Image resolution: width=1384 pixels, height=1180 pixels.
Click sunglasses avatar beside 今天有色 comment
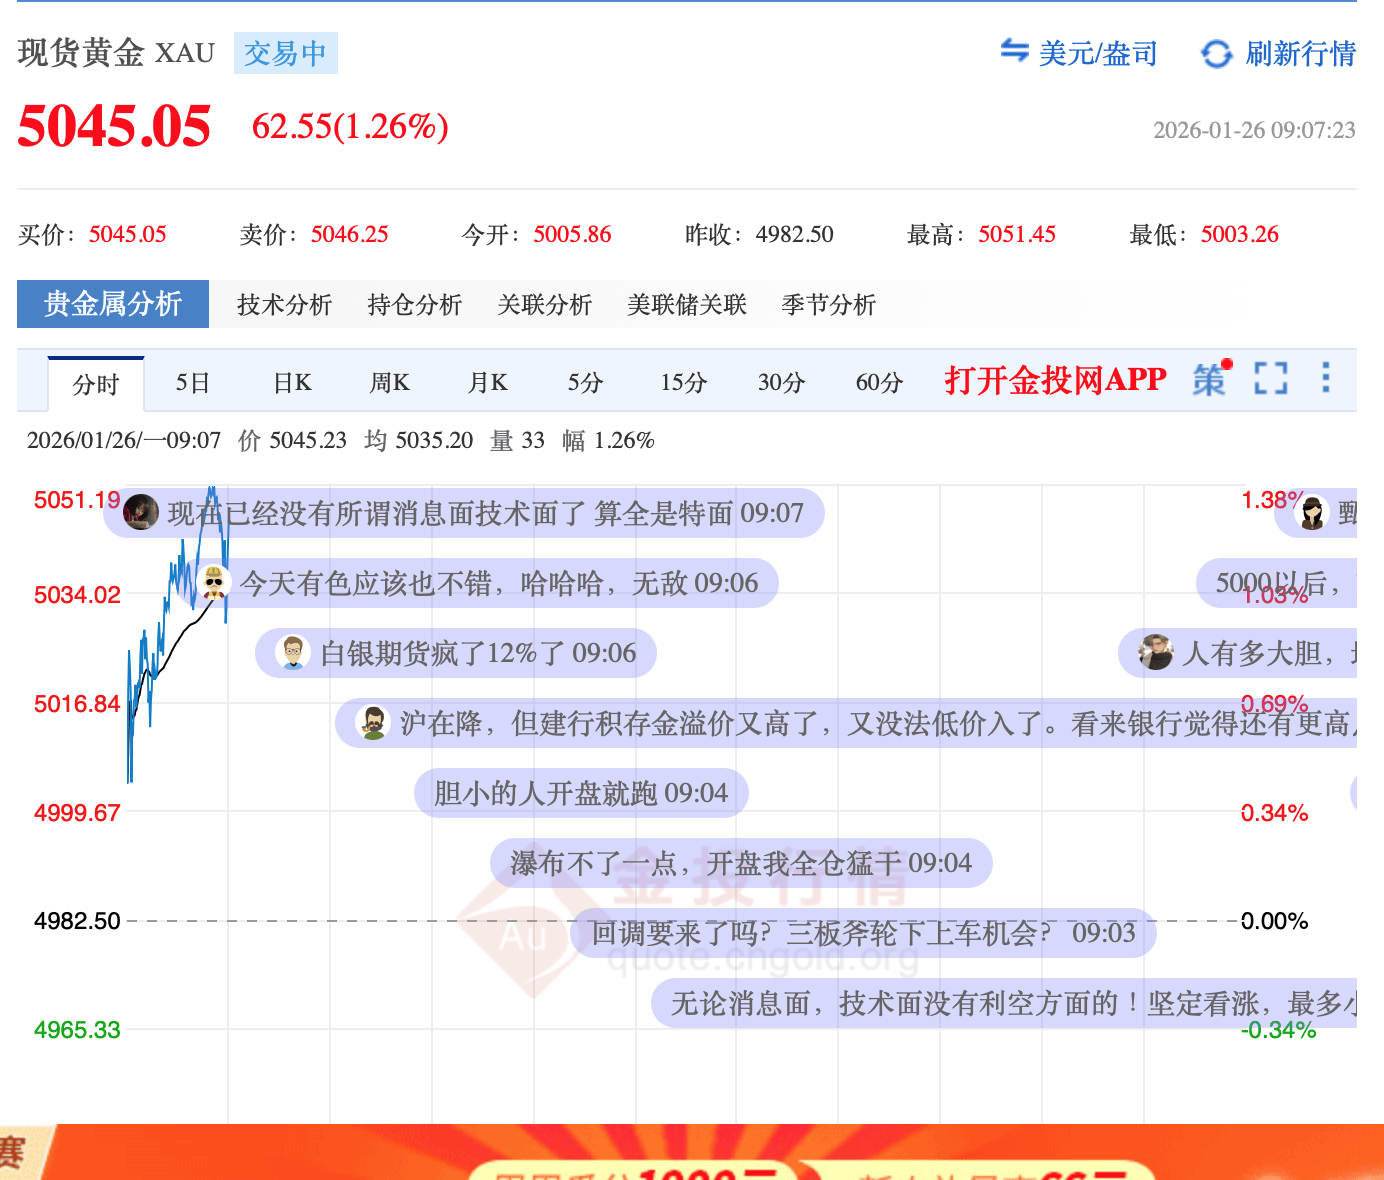[x=214, y=582]
